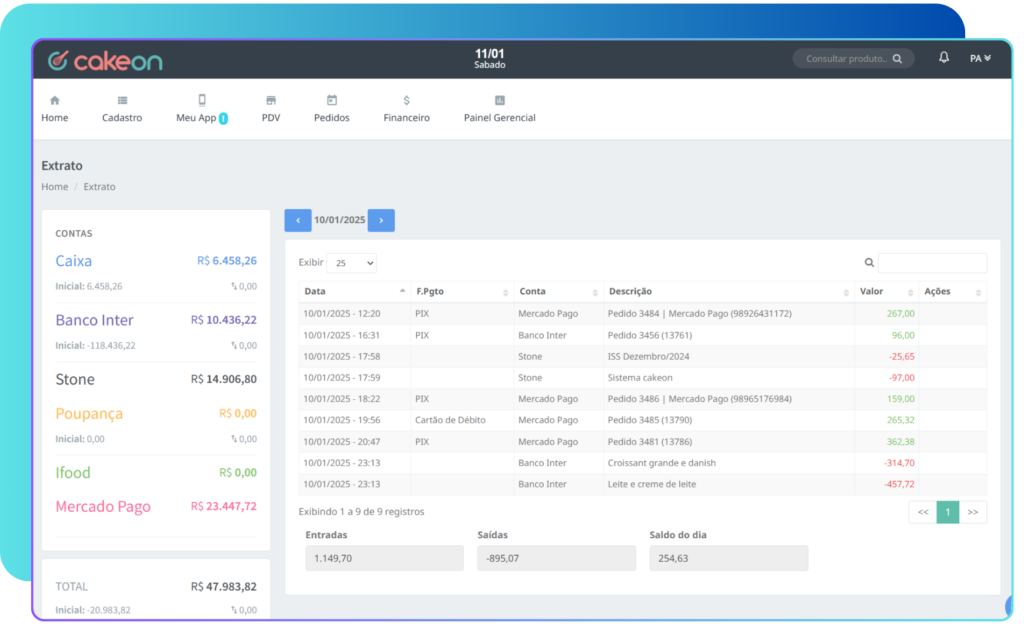
Task: Click the Exibindo 1 a 9 de 9 registros text
Action: (361, 512)
